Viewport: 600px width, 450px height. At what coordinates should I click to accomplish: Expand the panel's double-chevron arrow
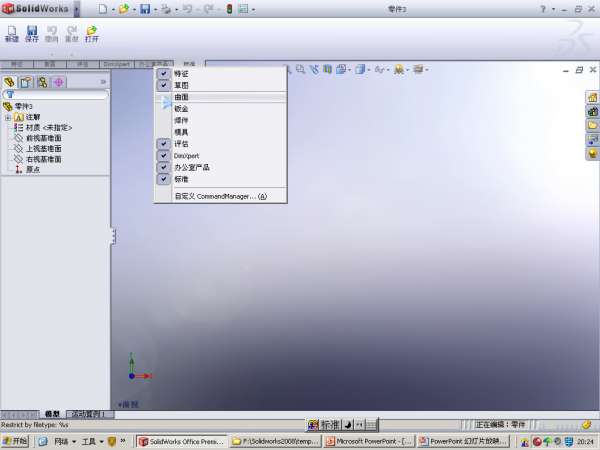[103, 82]
